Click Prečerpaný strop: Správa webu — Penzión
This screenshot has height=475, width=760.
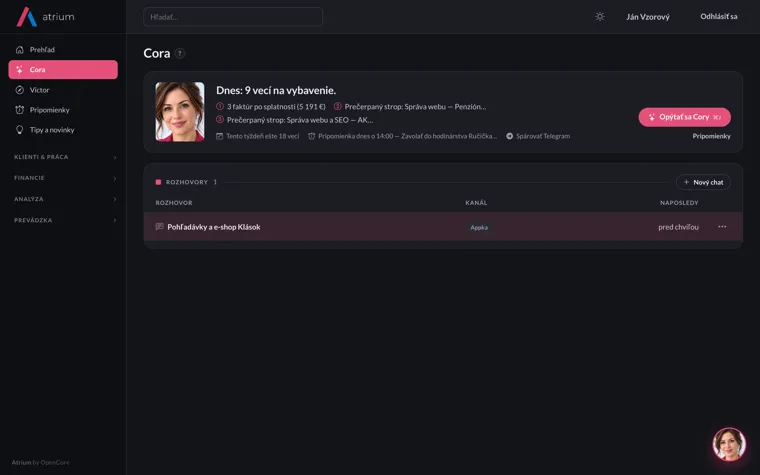[x=415, y=107]
